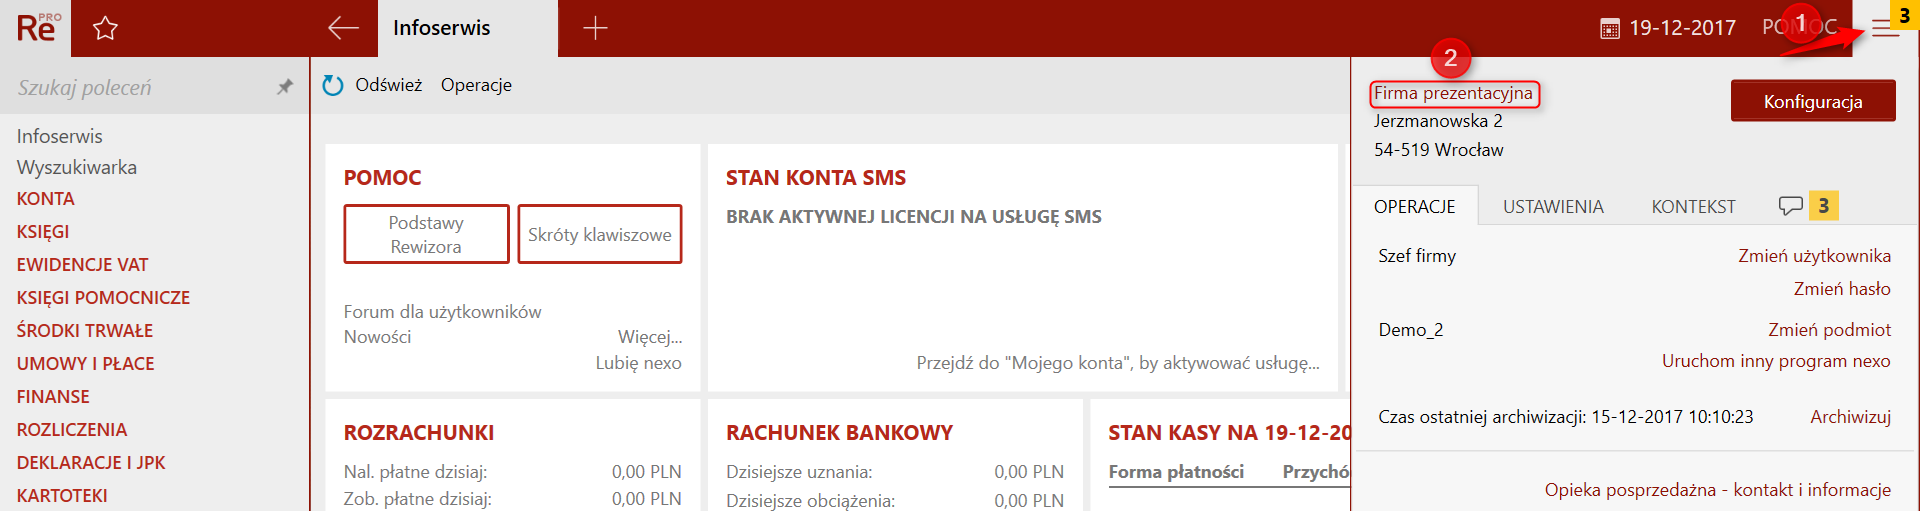1920x511 pixels.
Task: Select Infoserwis in the sidebar
Action: 59,136
